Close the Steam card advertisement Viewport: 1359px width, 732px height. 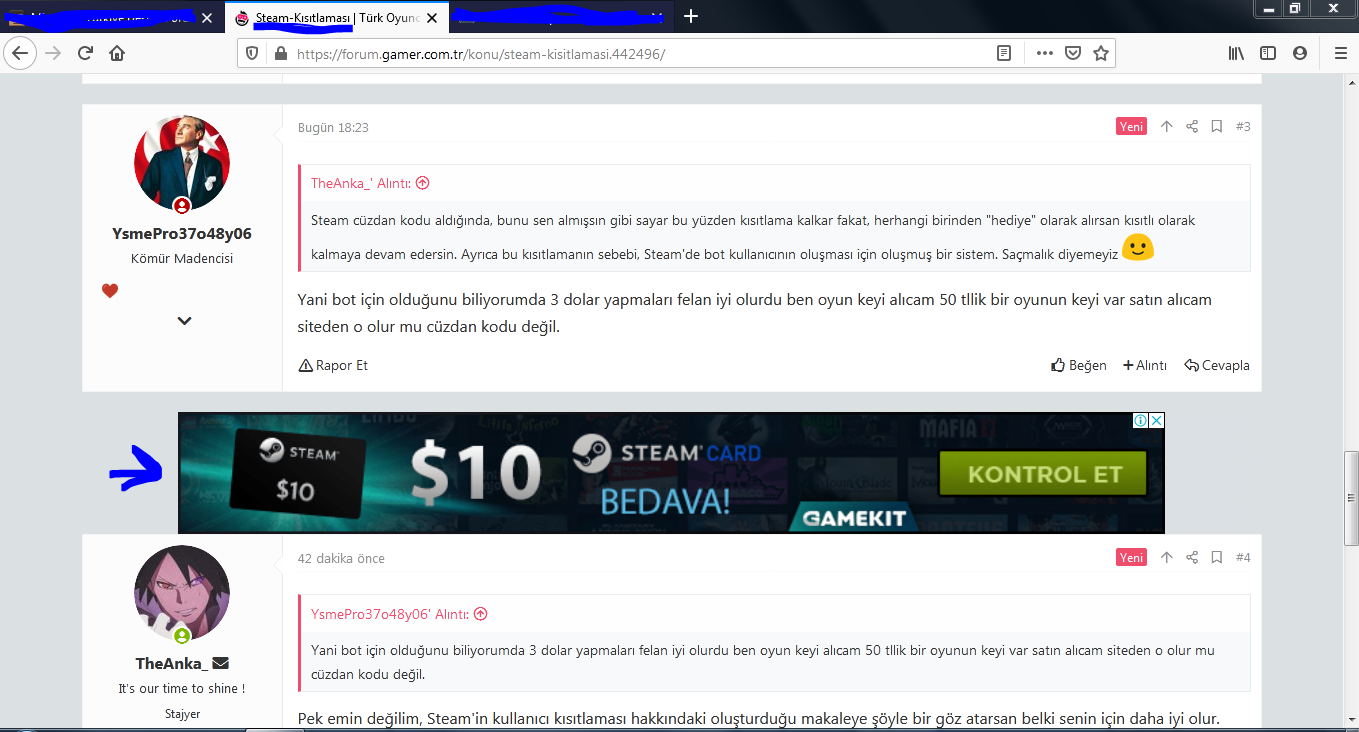(x=1156, y=421)
